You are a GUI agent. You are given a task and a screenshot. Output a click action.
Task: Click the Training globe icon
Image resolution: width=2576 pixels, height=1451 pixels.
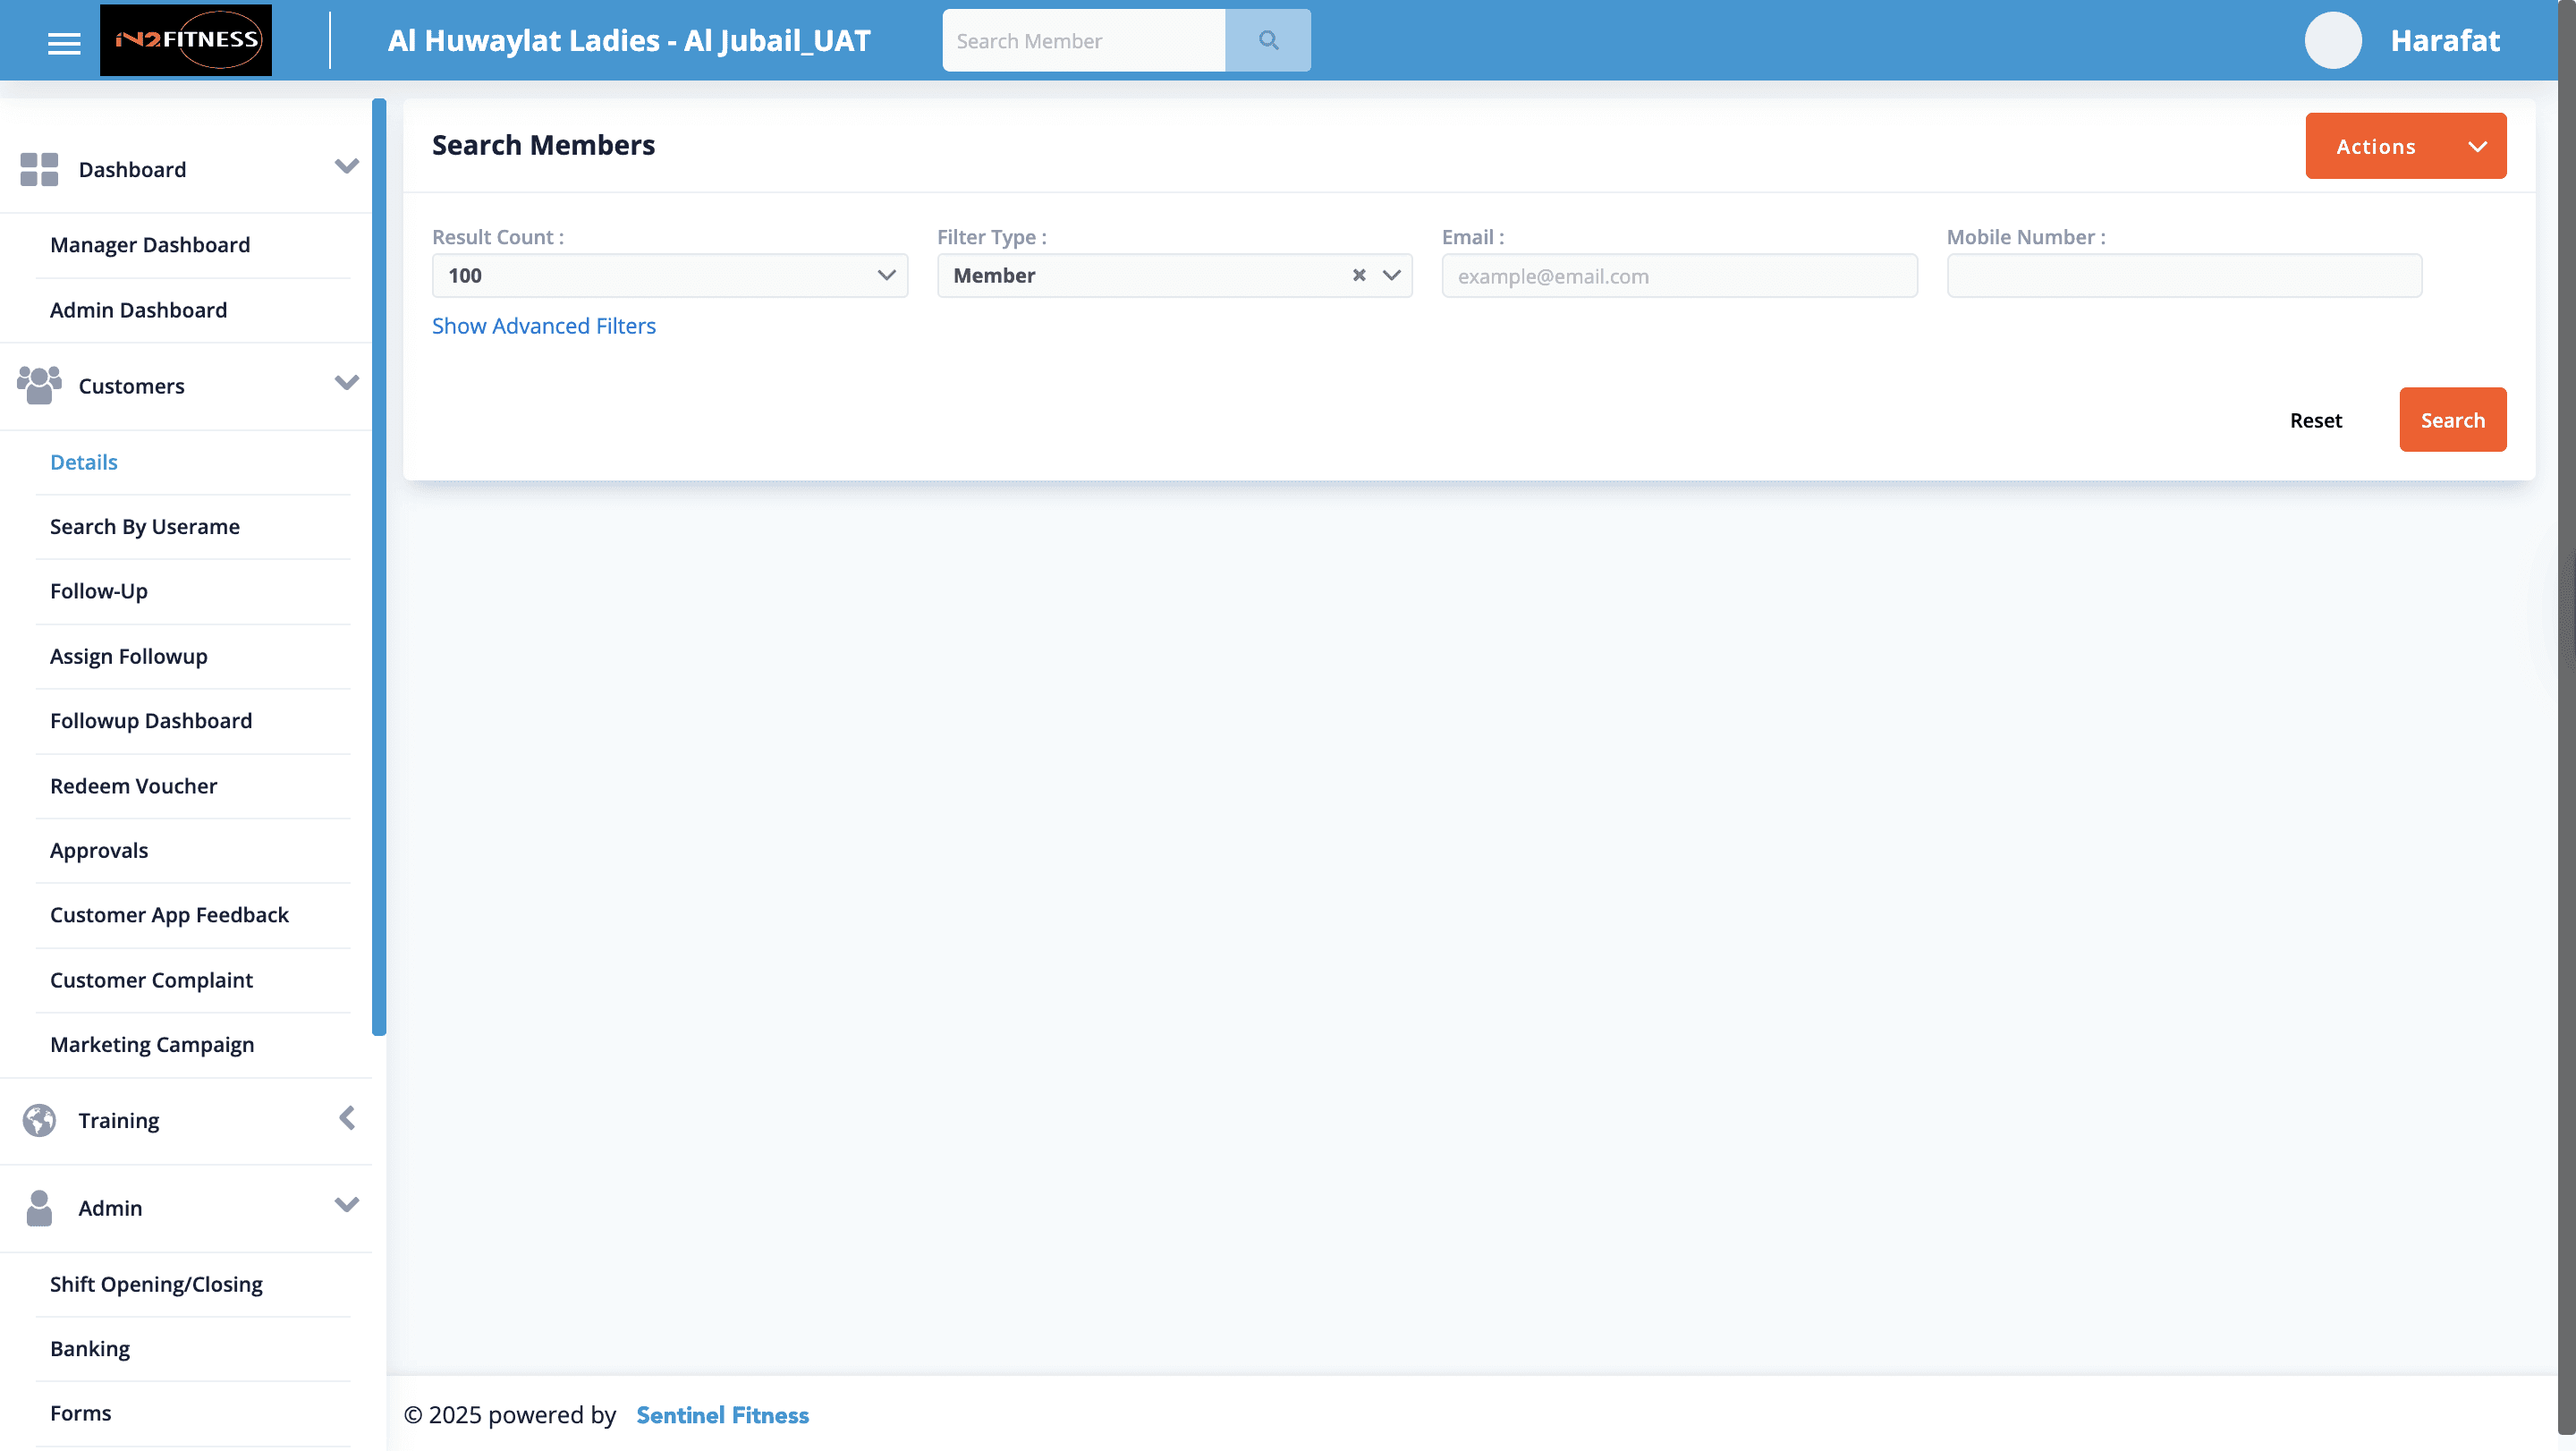(x=39, y=1120)
